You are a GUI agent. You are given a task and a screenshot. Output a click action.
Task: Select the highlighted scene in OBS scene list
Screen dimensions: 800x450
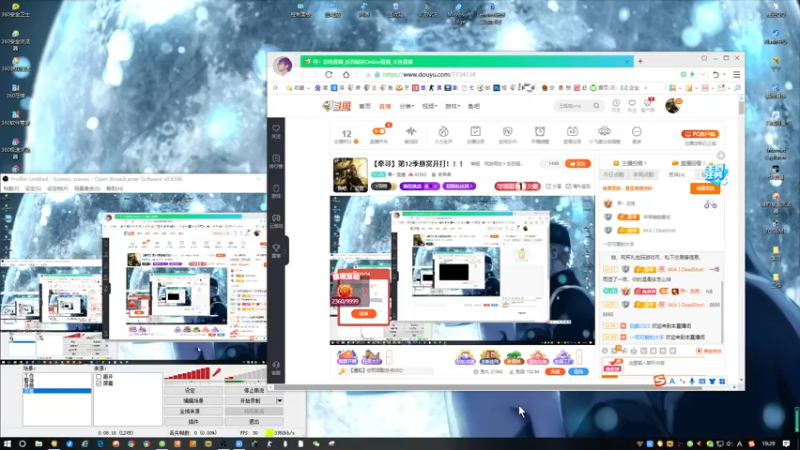[x=57, y=391]
